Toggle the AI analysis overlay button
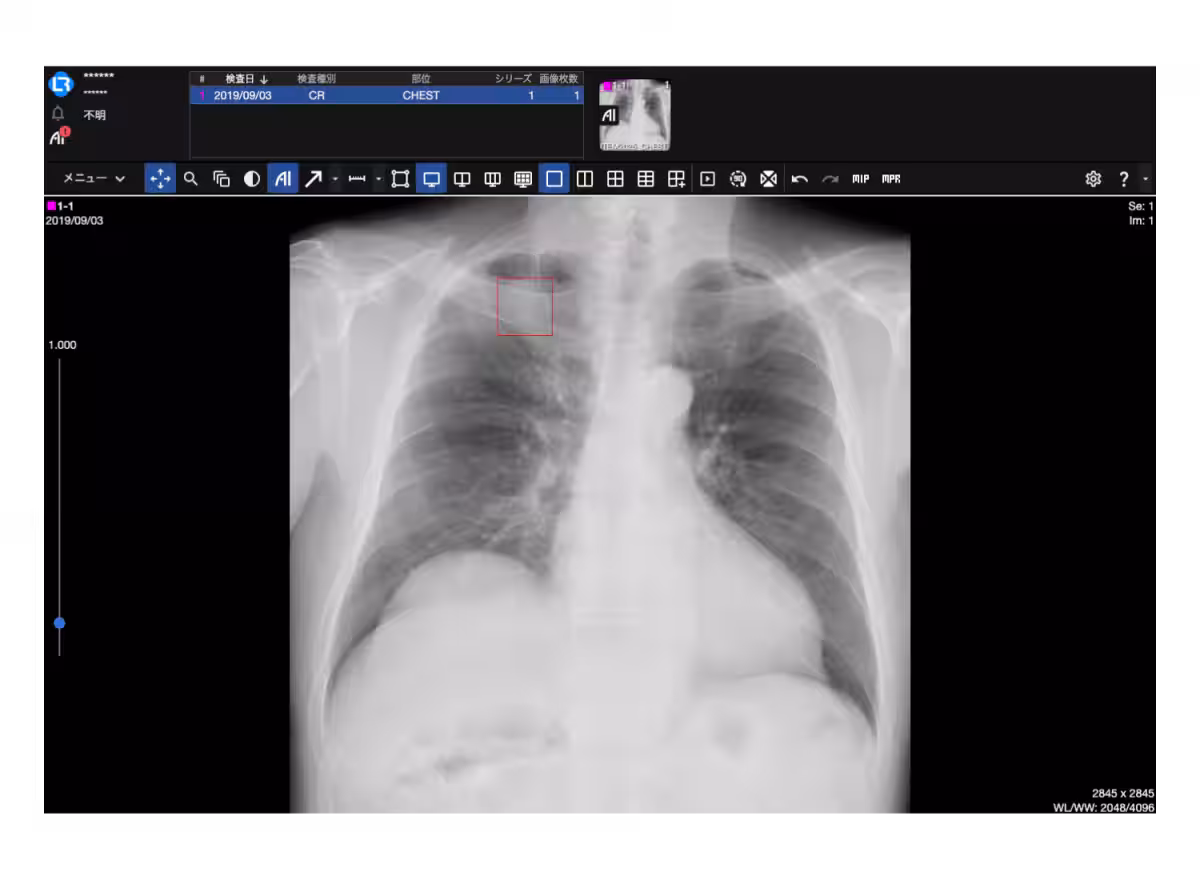The width and height of the screenshot is (1200, 880). tap(283, 179)
